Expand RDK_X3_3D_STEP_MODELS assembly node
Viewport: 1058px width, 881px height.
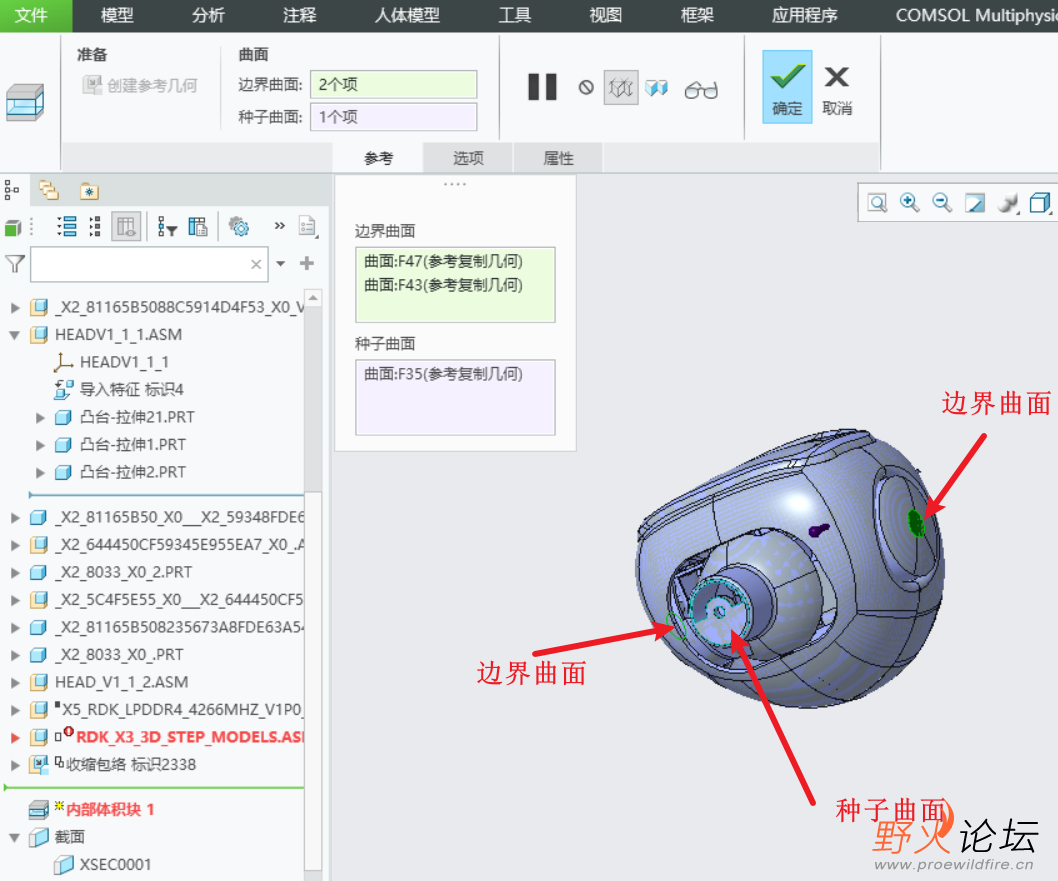pyautogui.click(x=15, y=738)
